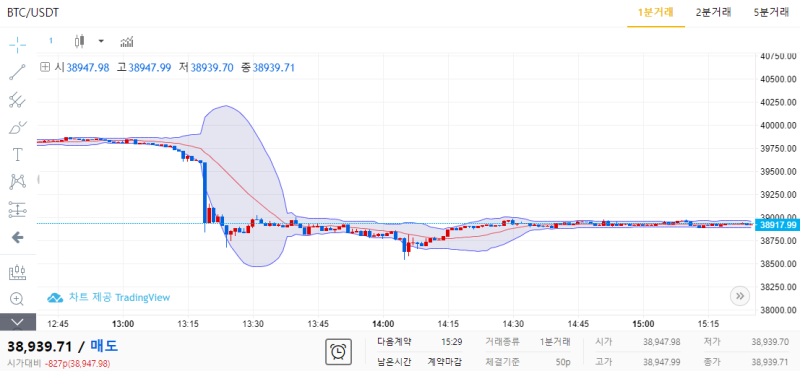Image resolution: width=800 pixels, height=371 pixels.
Task: Select the pitchfork drawing tool
Action: (x=18, y=100)
